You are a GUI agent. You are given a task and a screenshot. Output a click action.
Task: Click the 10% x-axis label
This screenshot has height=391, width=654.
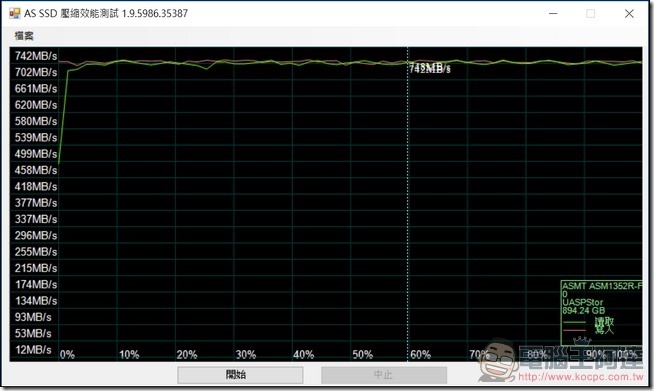[129, 355]
